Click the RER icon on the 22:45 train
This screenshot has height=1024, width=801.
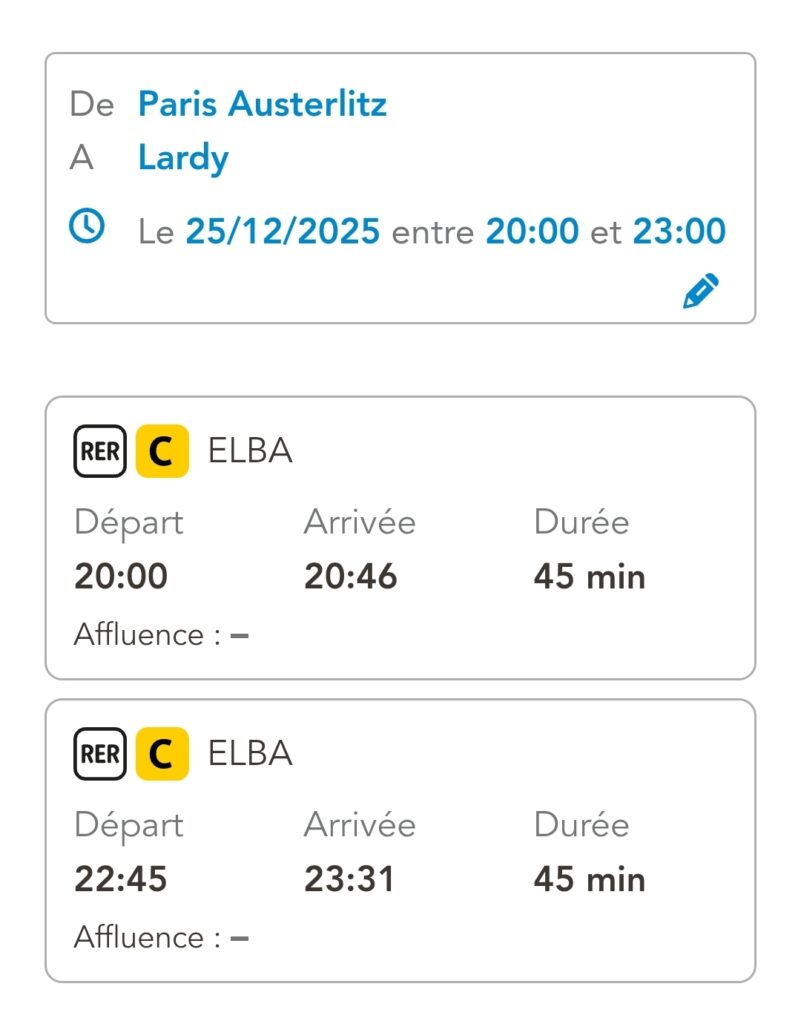(x=100, y=753)
